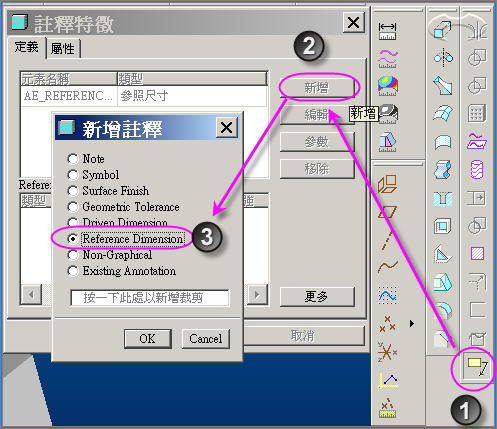The image size is (497, 429).
Task: Select the Hole tool hatched icon
Action: point(443,198)
